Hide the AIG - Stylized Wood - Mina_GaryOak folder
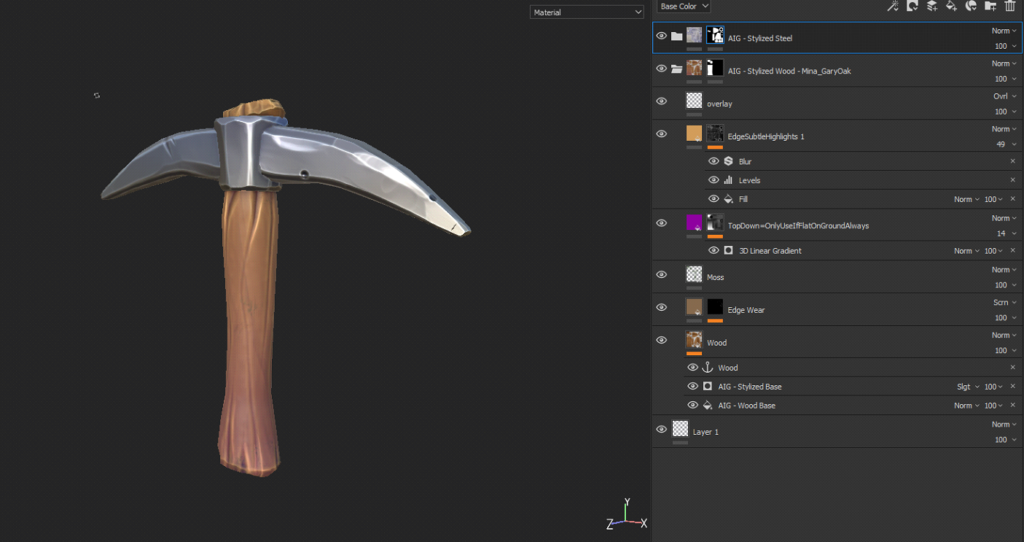Viewport: 1024px width, 542px height. [662, 69]
